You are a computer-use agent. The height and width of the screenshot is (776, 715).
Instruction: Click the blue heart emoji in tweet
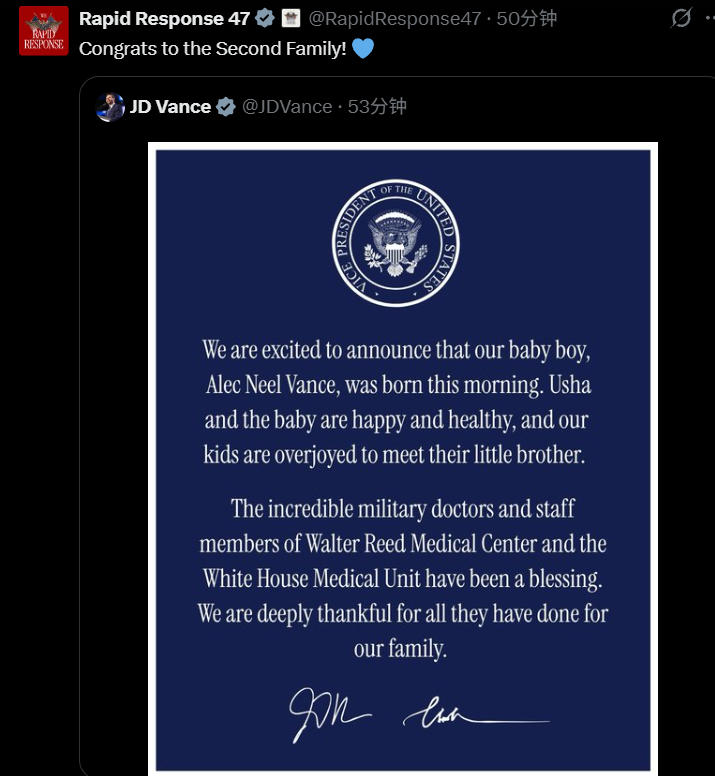click(363, 48)
